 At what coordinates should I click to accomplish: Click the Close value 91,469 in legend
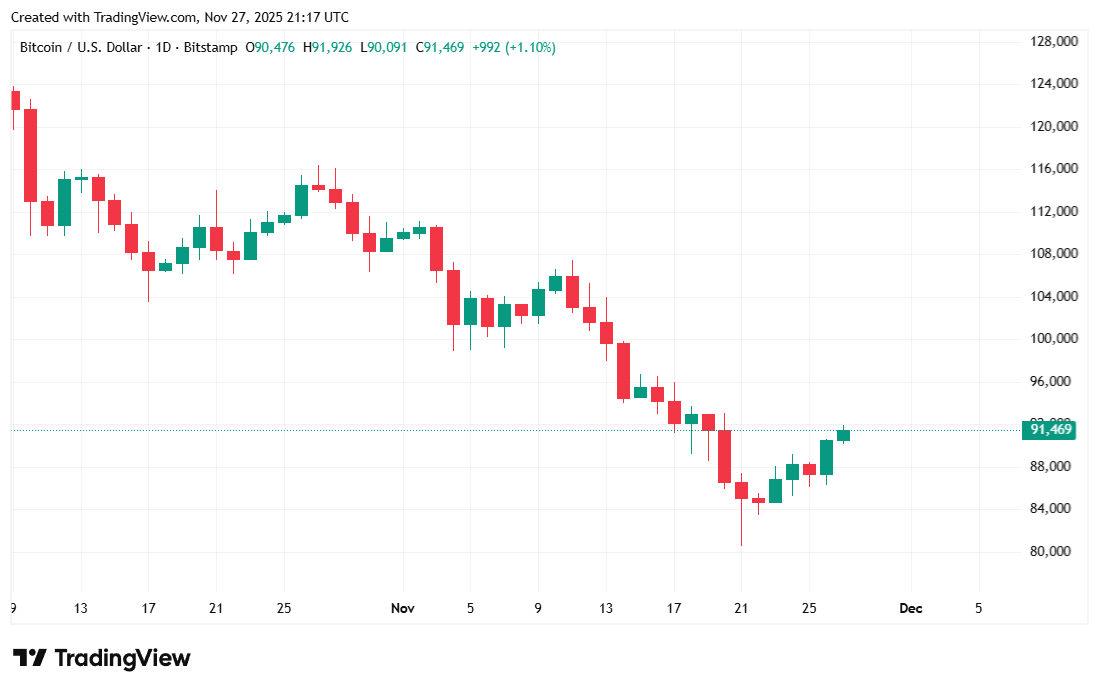pyautogui.click(x=444, y=47)
